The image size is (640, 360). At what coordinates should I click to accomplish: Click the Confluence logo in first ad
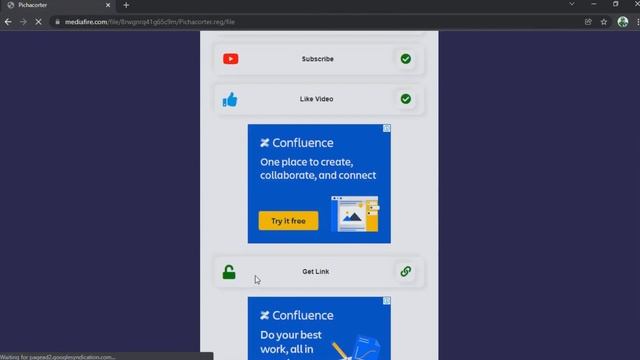pos(297,143)
